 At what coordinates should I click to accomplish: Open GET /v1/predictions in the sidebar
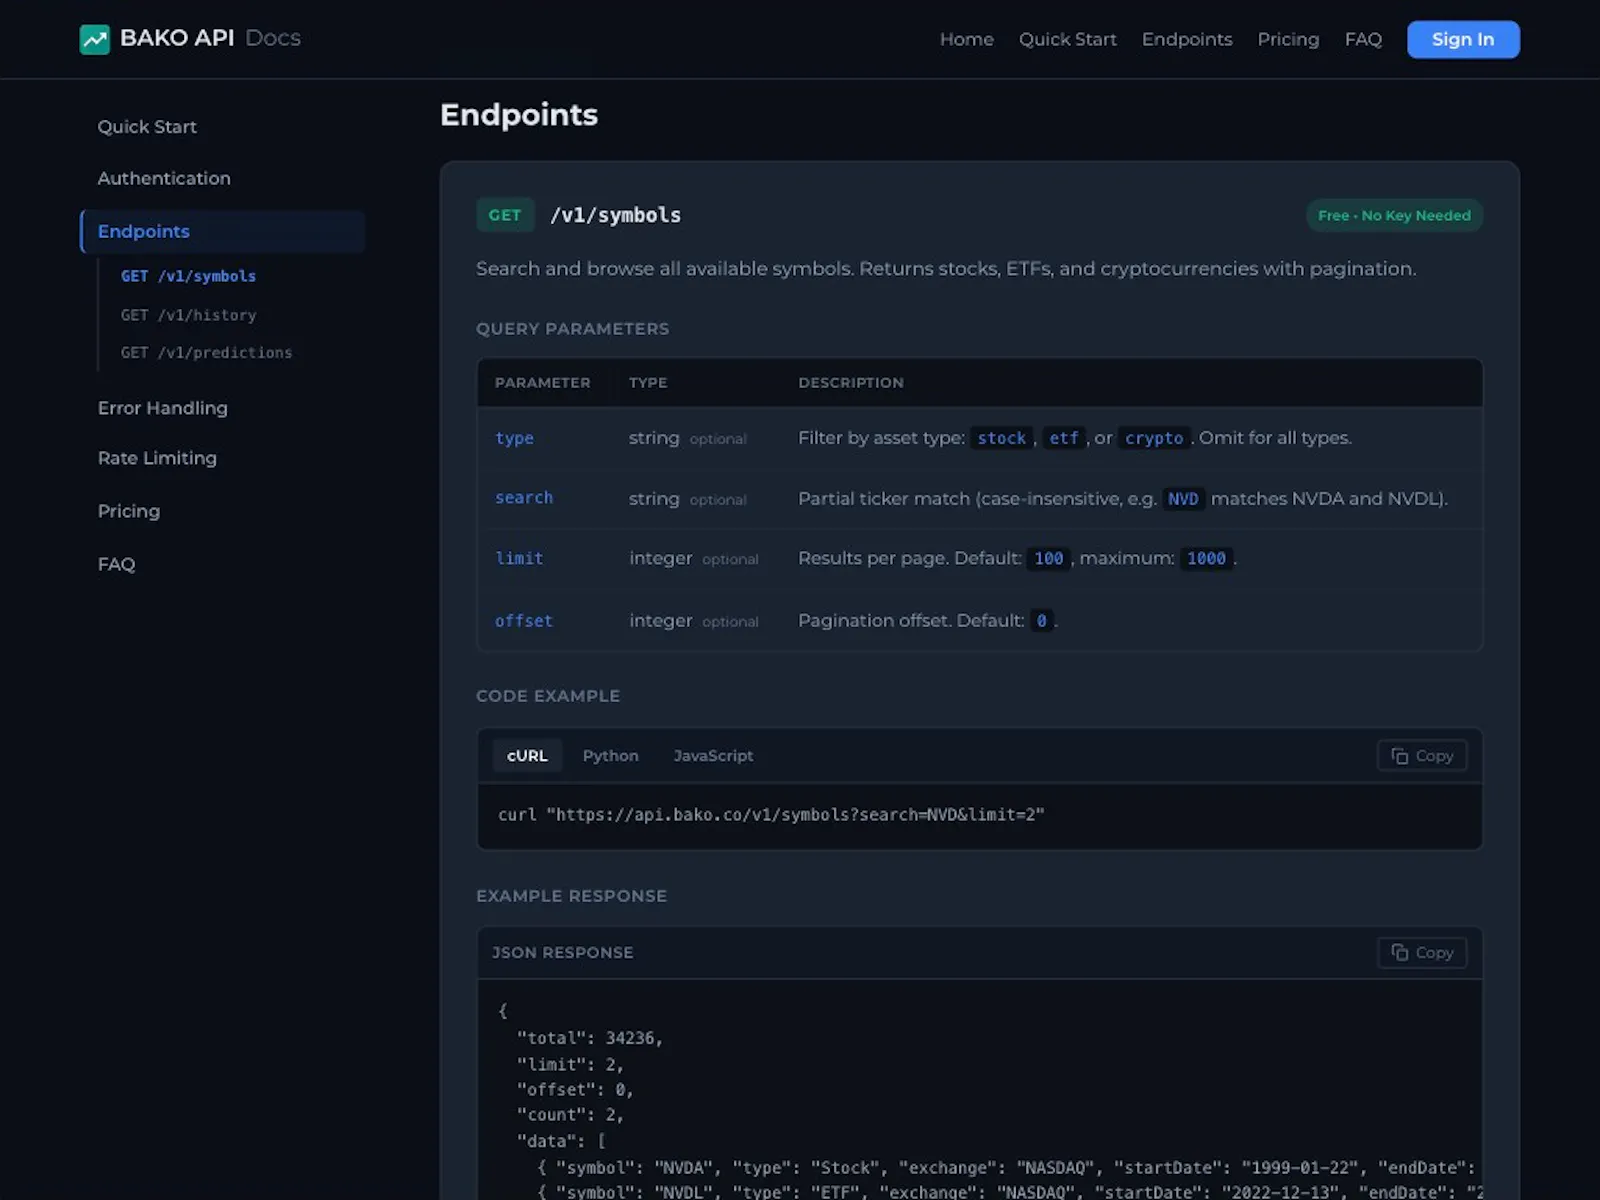pyautogui.click(x=206, y=352)
